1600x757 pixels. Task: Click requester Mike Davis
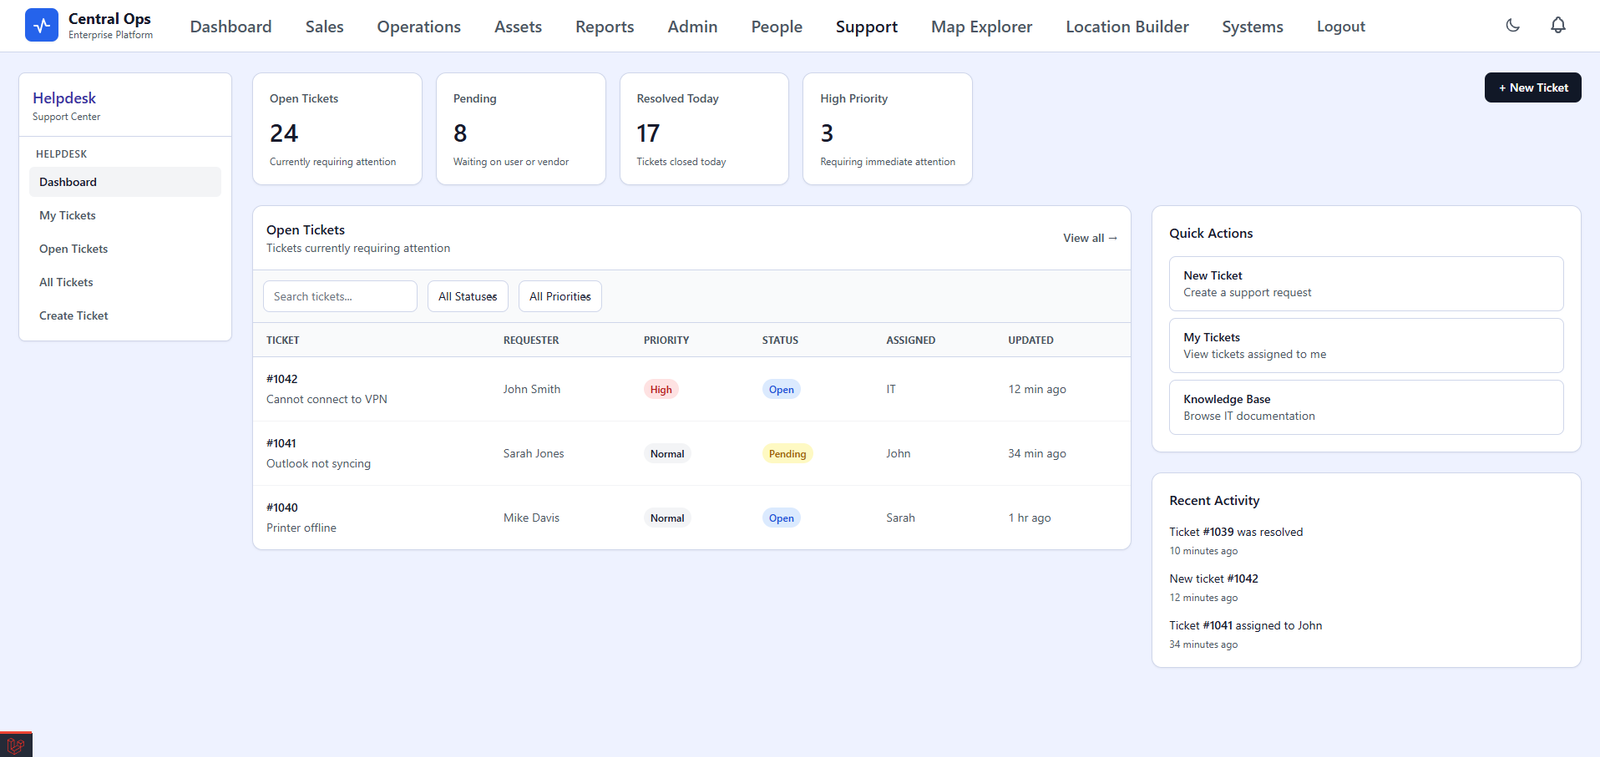[x=532, y=518]
